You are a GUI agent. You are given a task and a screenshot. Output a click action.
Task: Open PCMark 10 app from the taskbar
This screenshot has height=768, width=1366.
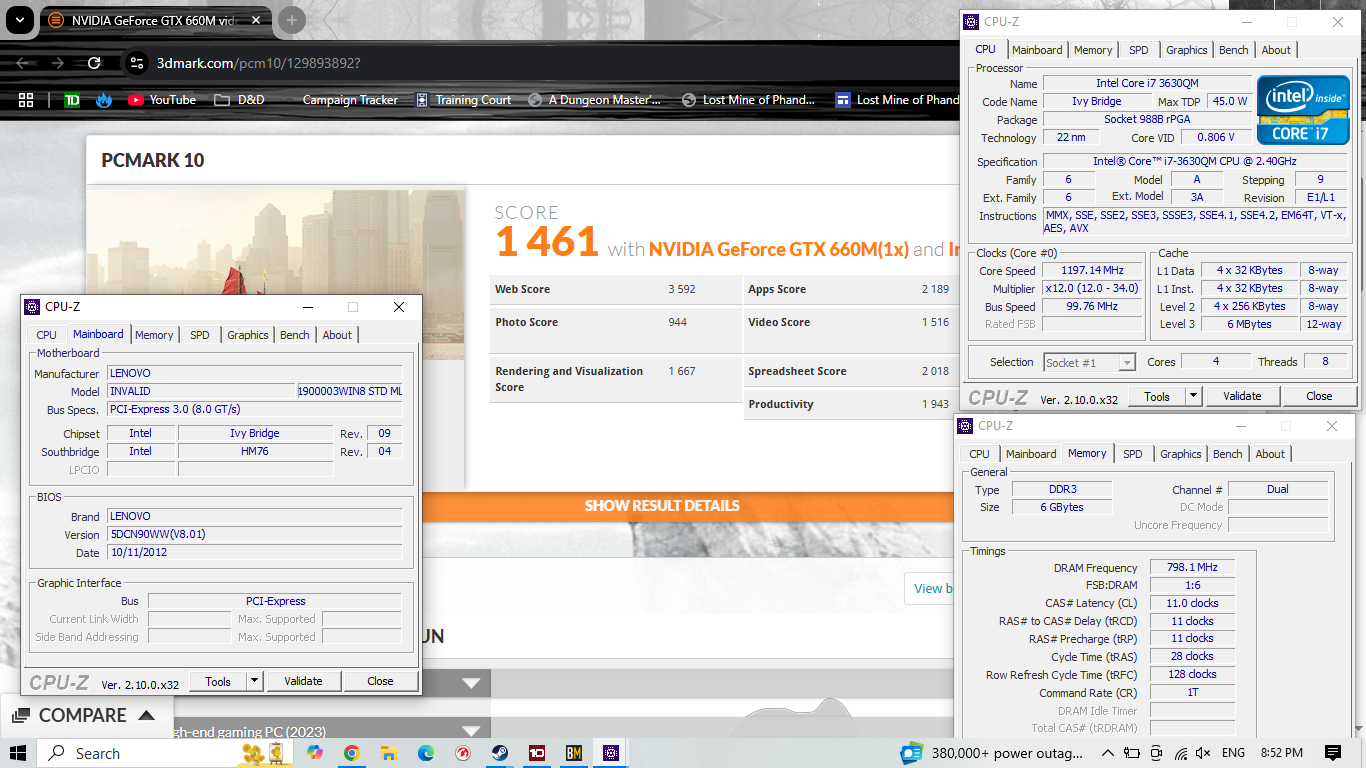536,753
